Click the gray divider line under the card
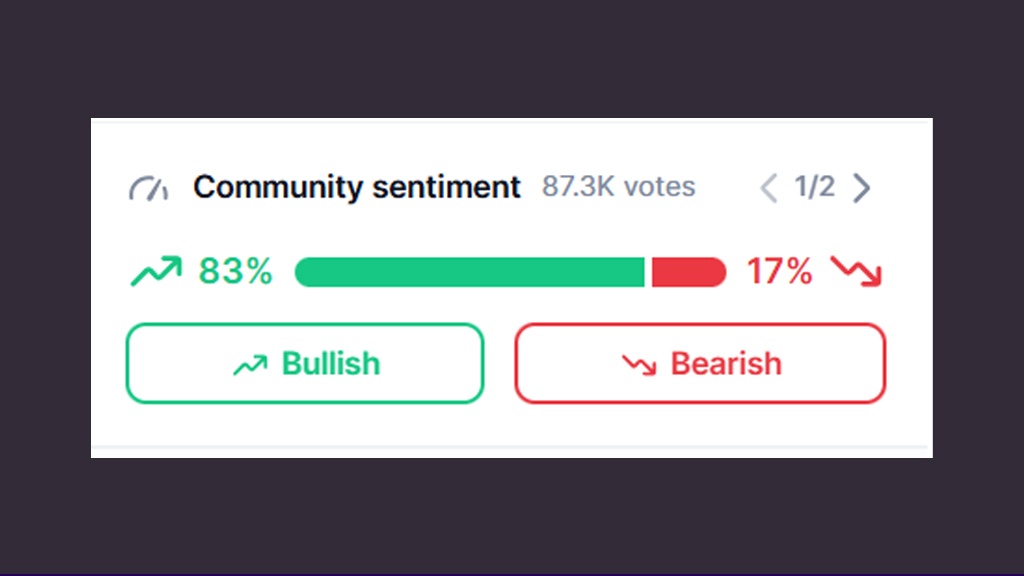Image resolution: width=1024 pixels, height=576 pixels. (x=510, y=447)
